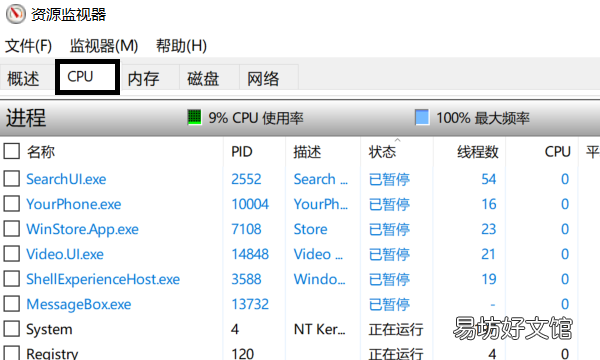Viewport: 600px width, 360px height.
Task: Click PID value 10004
Action: 250,204
